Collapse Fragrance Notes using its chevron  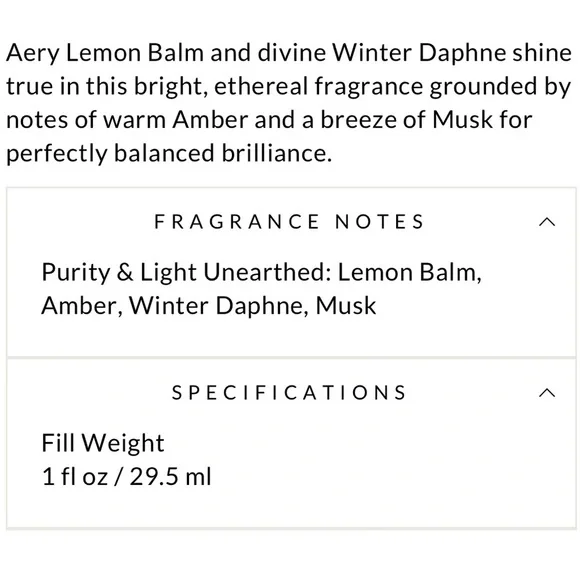[547, 222]
